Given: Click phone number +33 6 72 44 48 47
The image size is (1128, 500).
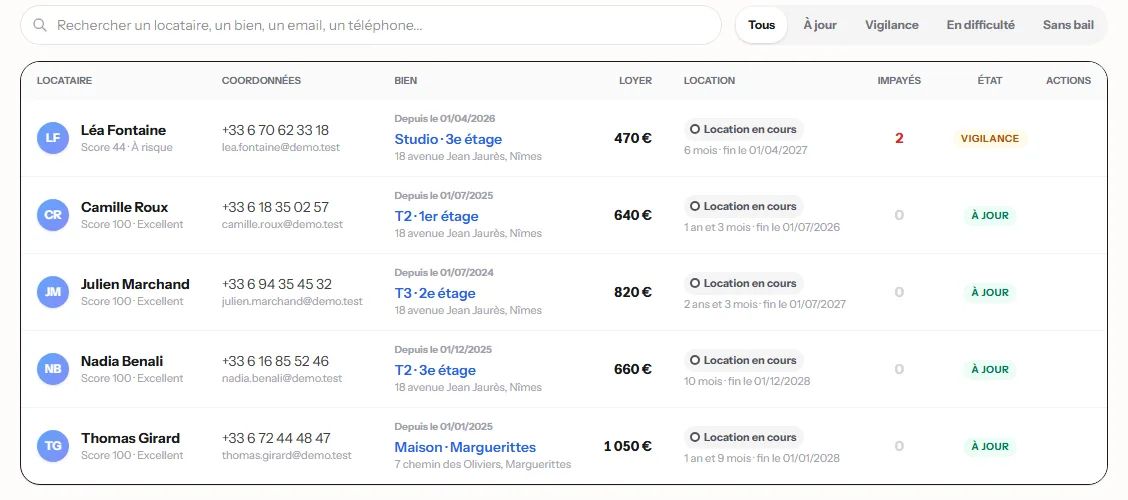Looking at the screenshot, I should pos(276,438).
